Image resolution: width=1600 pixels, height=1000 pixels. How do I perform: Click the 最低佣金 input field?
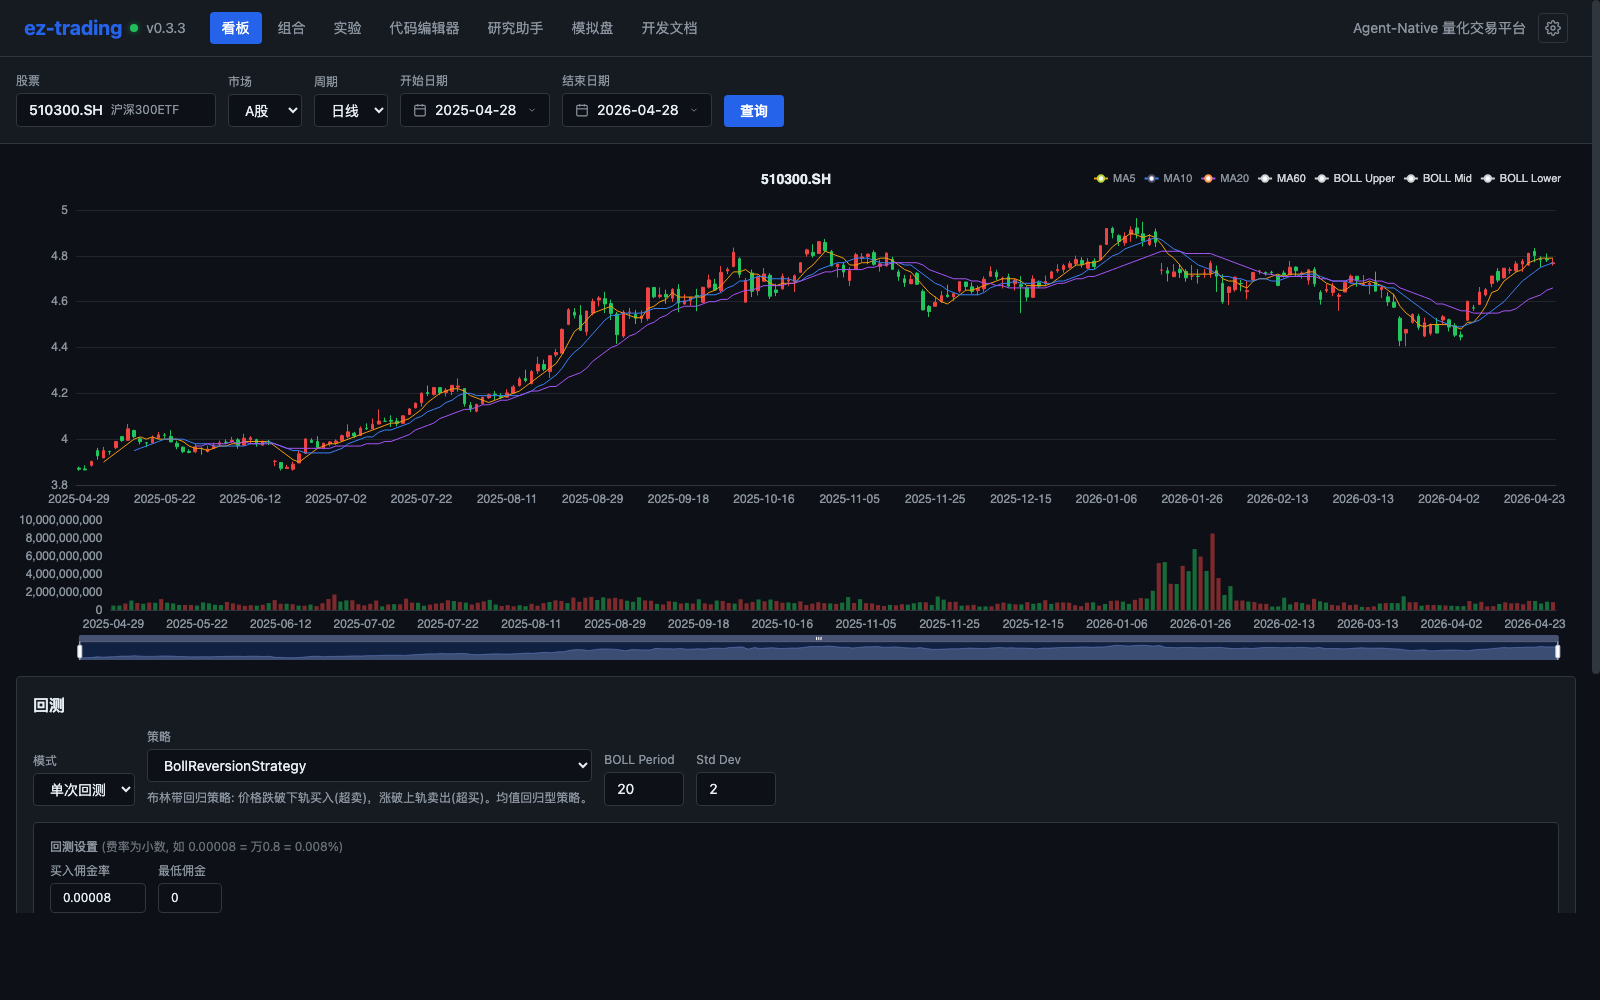coord(190,897)
